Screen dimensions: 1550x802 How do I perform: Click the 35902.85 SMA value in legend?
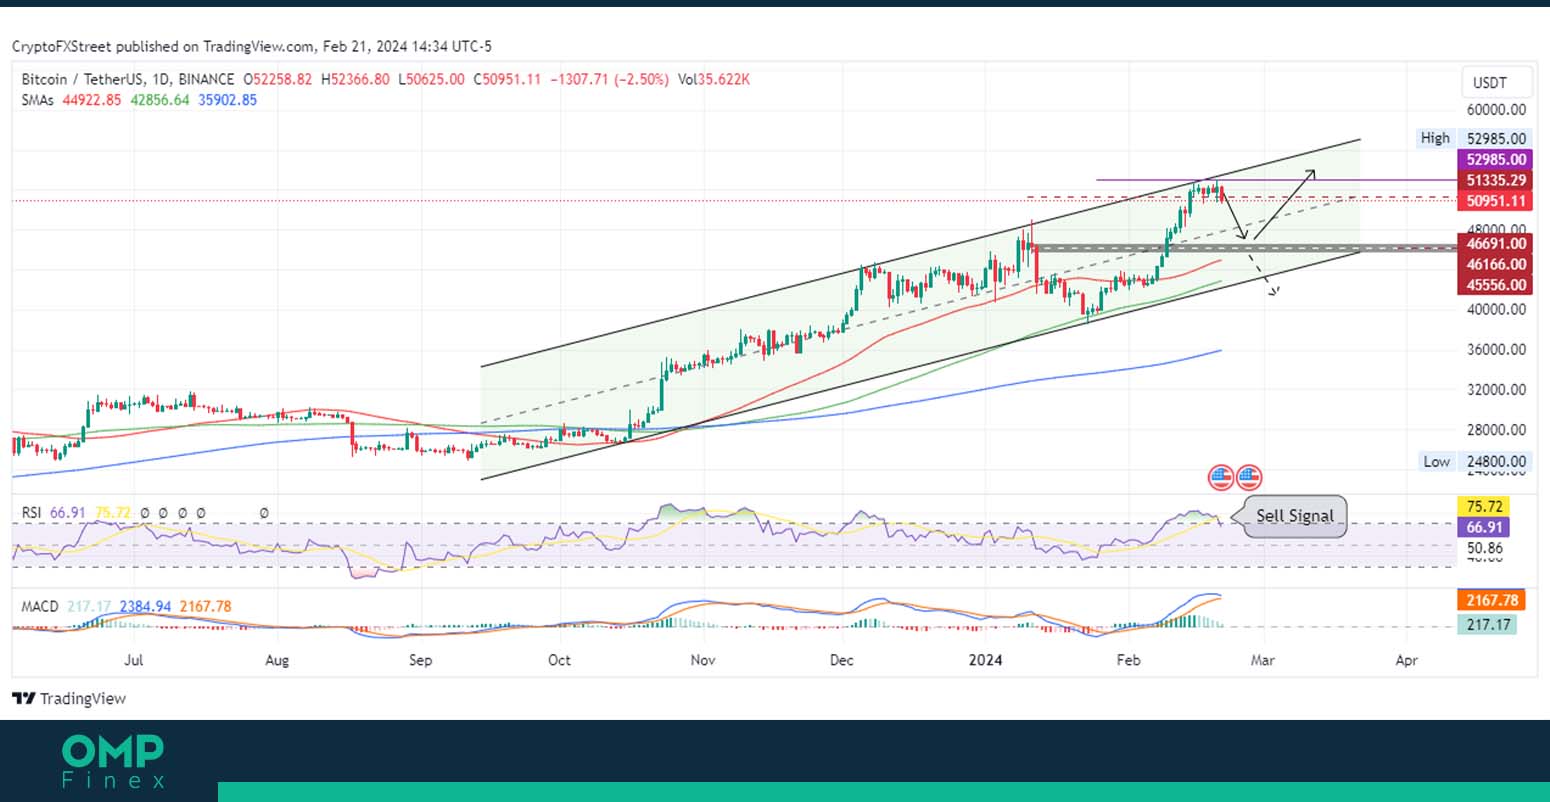coord(227,100)
